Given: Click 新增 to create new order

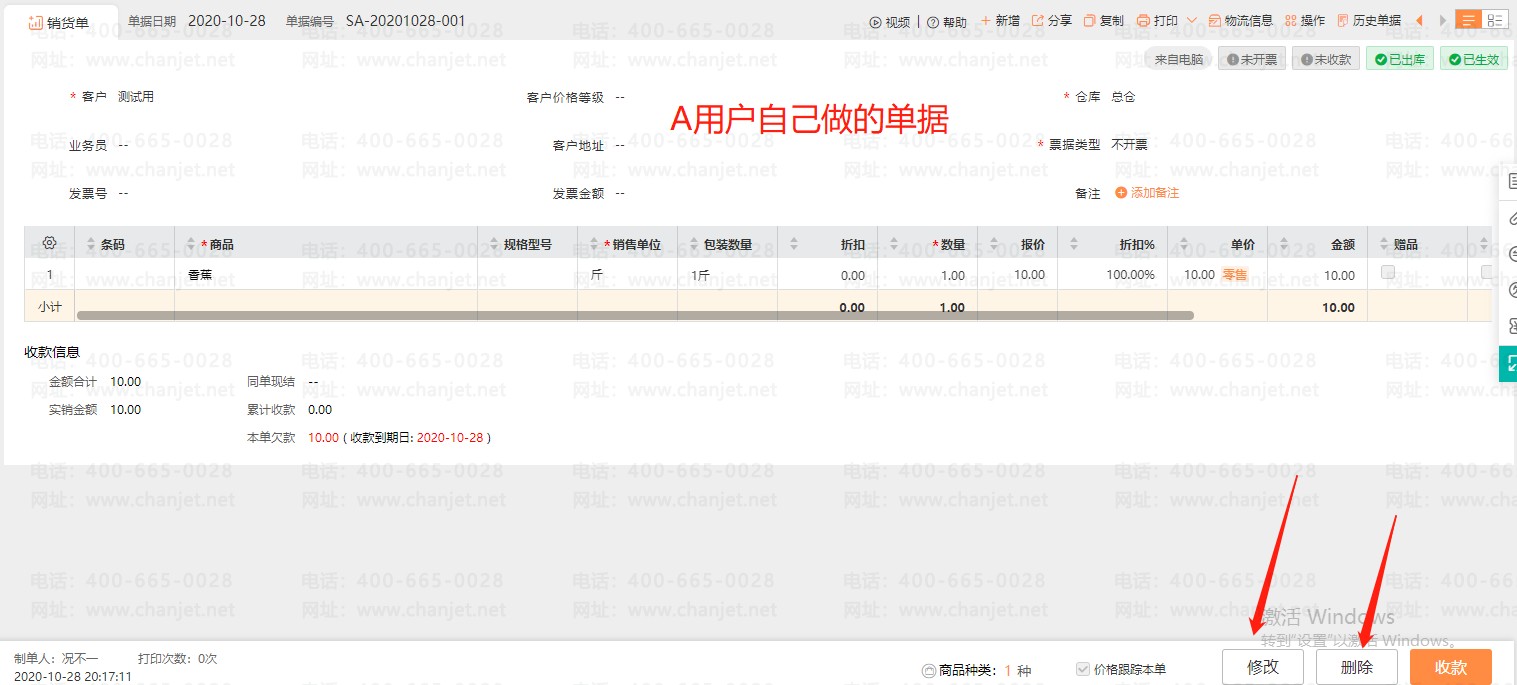Looking at the screenshot, I should click(x=1000, y=21).
